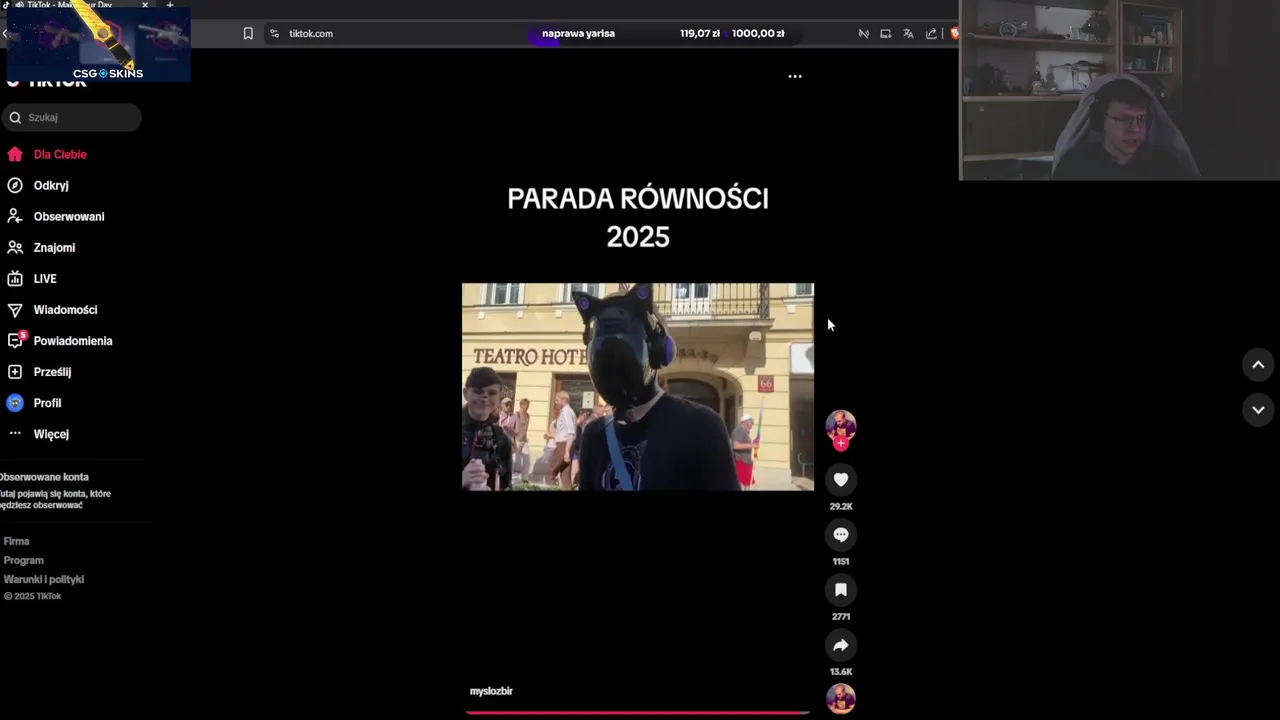Click the naprawa yarisa goal label
This screenshot has height=720, width=1280.
click(578, 33)
